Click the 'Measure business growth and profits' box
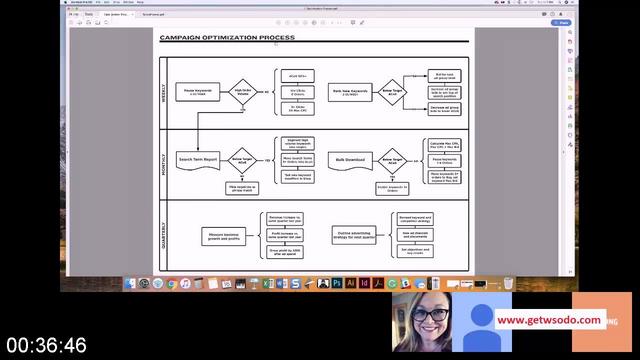 pyautogui.click(x=224, y=236)
